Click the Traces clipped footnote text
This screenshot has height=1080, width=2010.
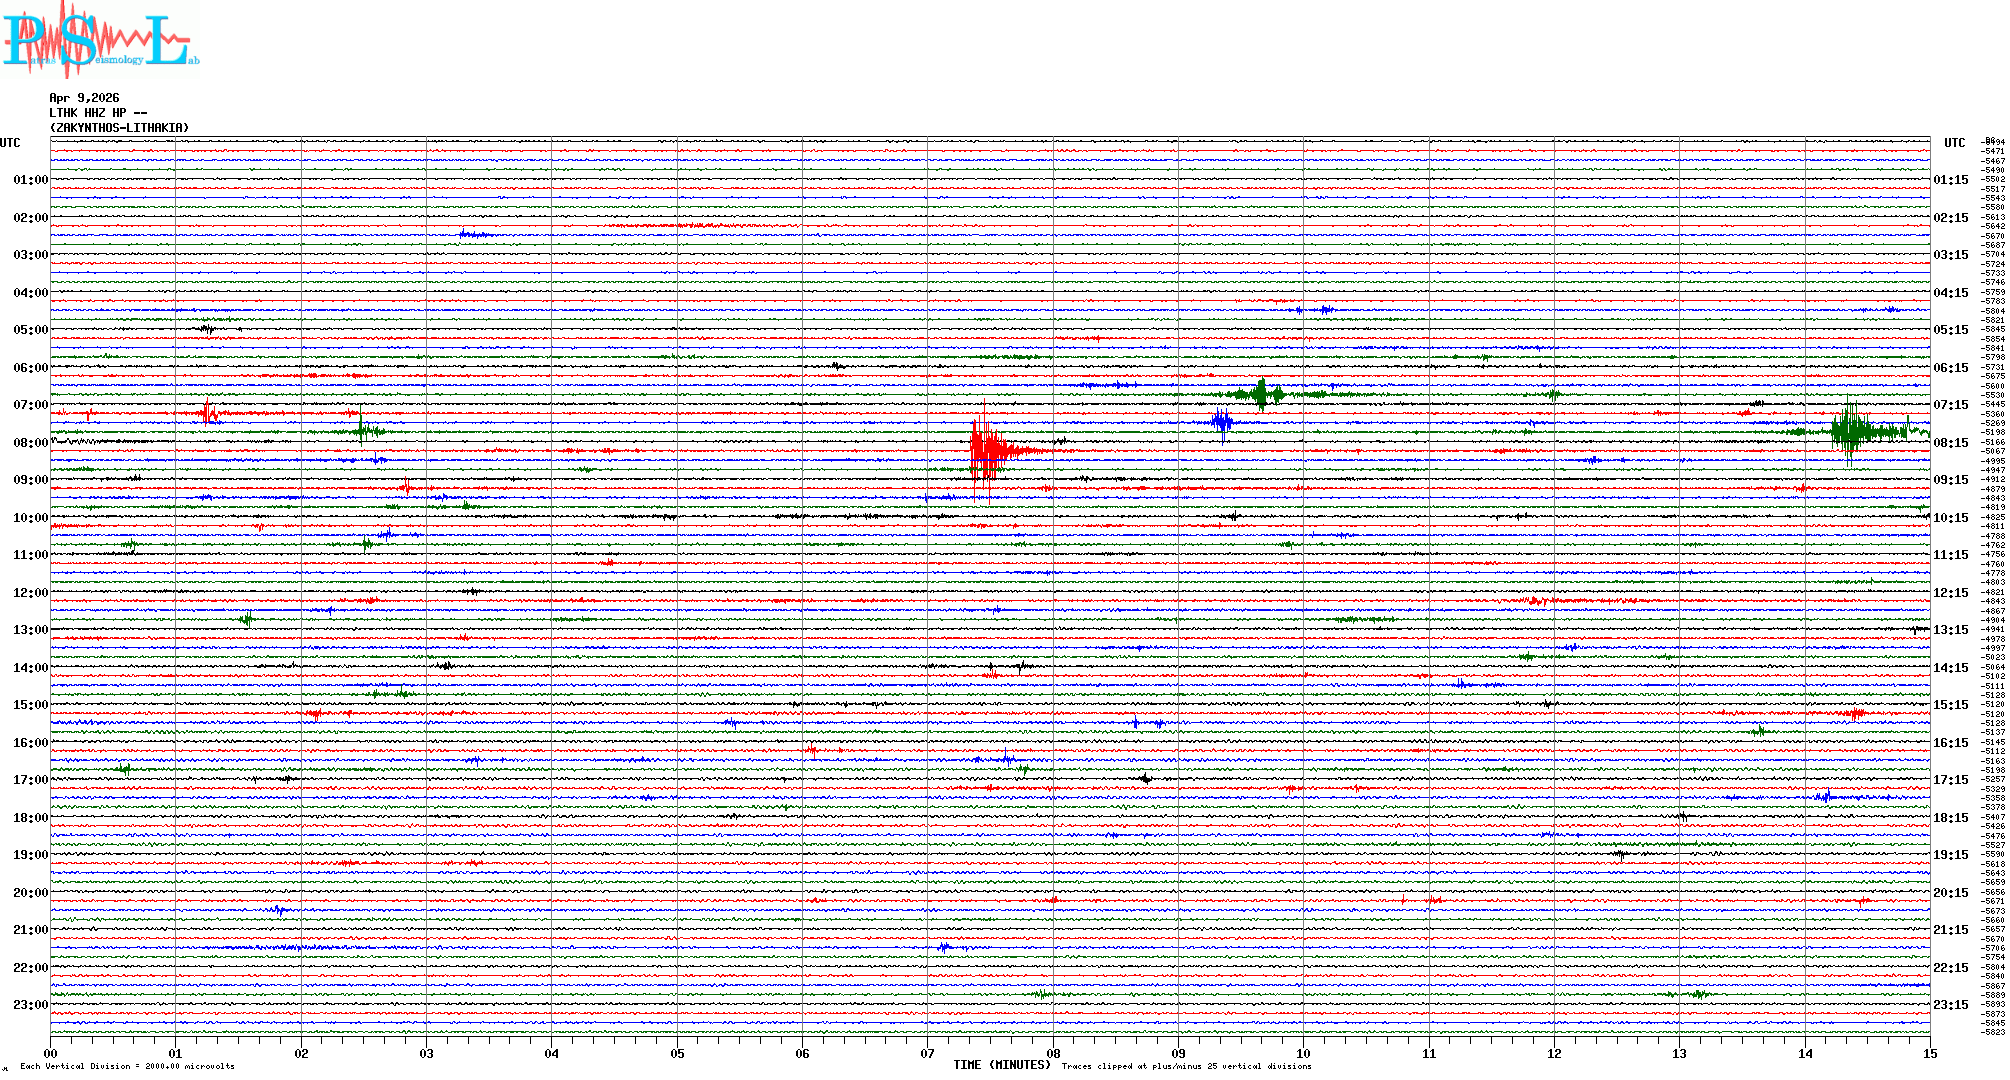[1186, 1066]
